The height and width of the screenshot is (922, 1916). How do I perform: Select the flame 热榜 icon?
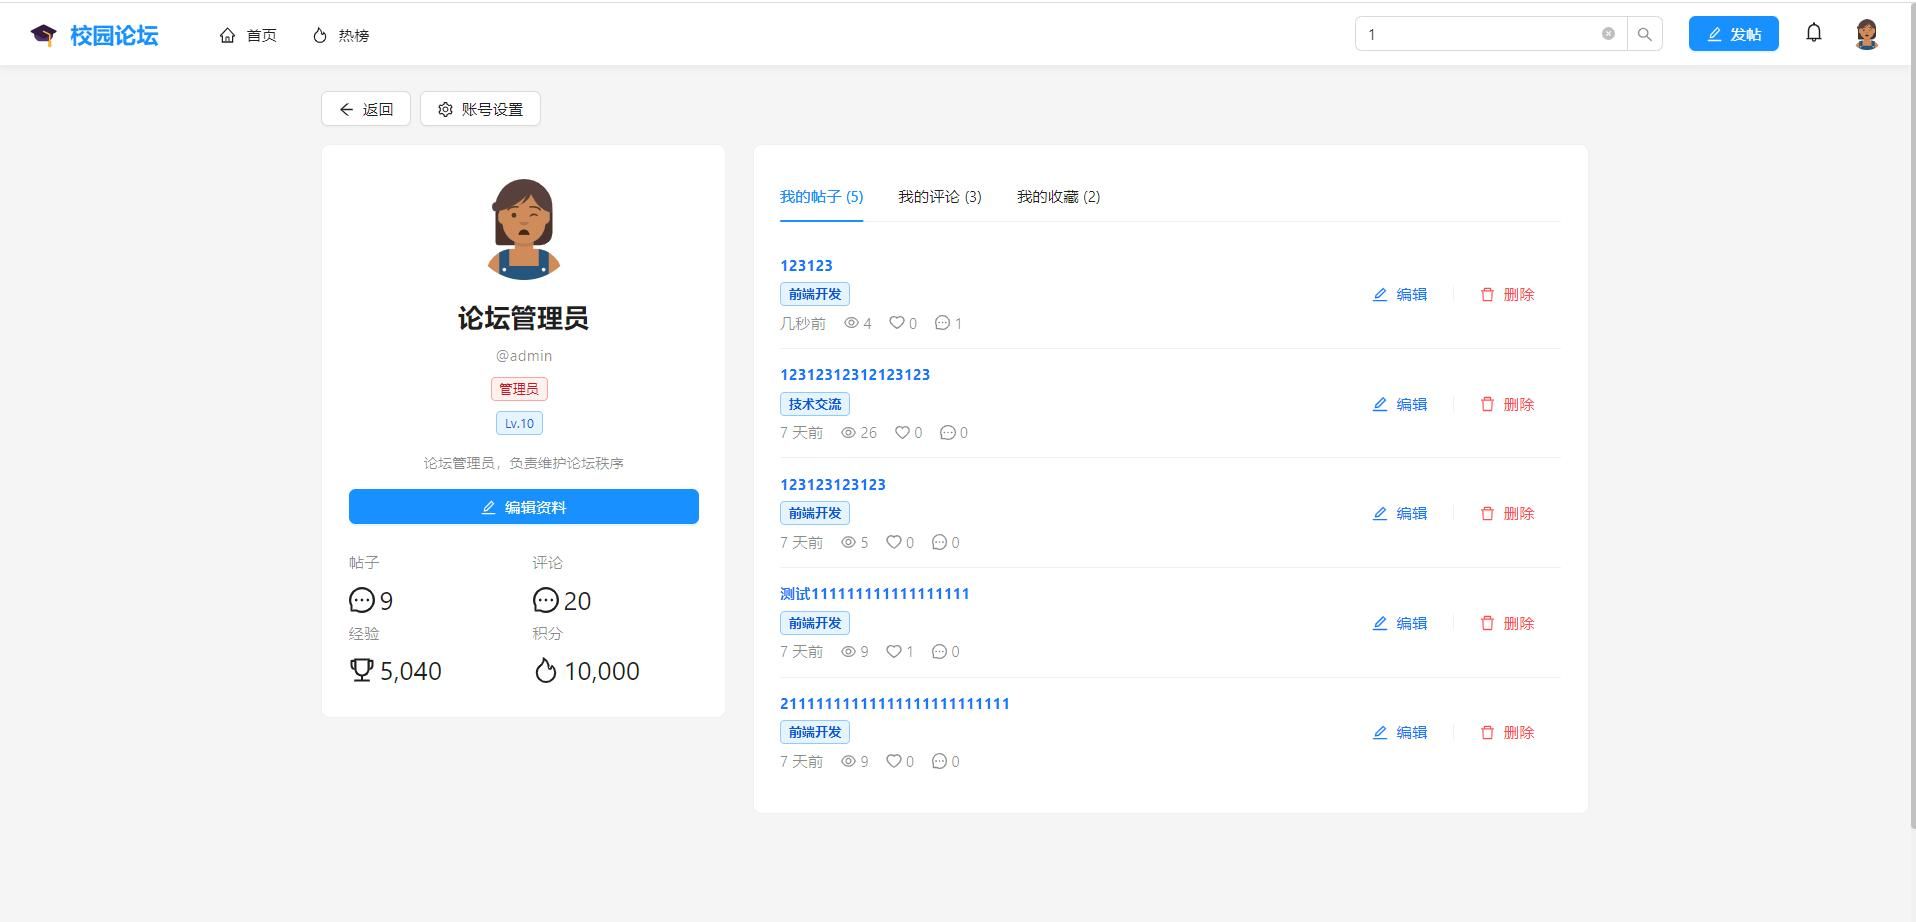point(318,34)
